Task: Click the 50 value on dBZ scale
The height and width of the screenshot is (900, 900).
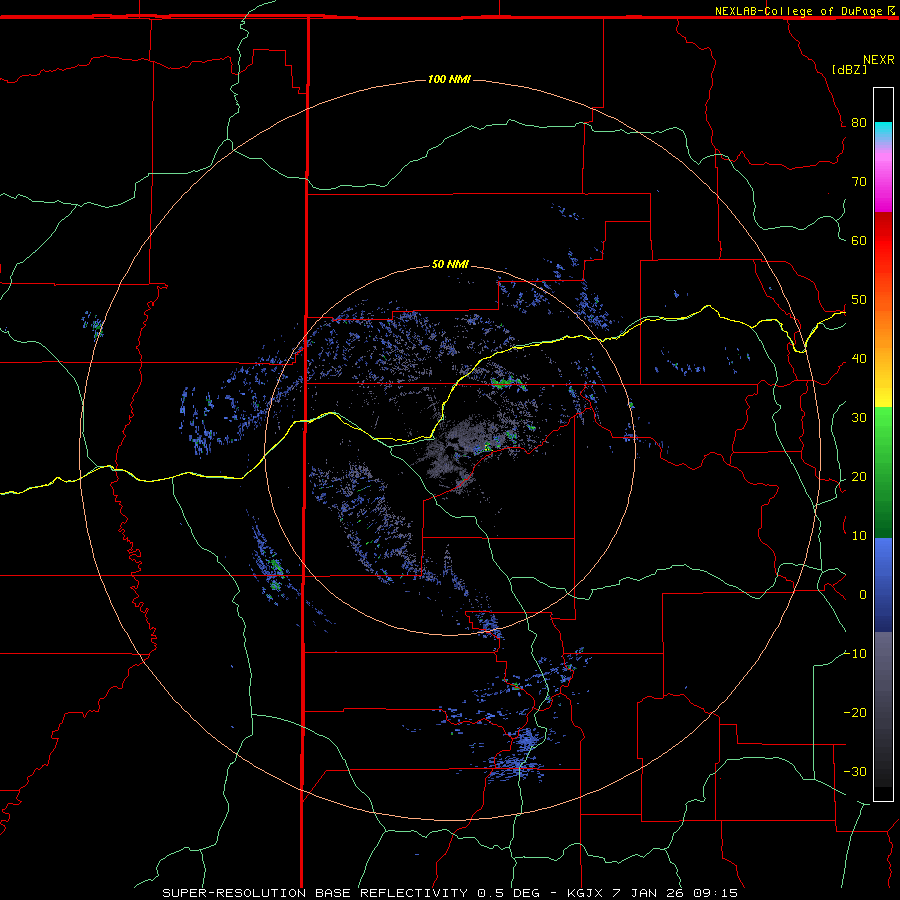Action: pos(859,300)
